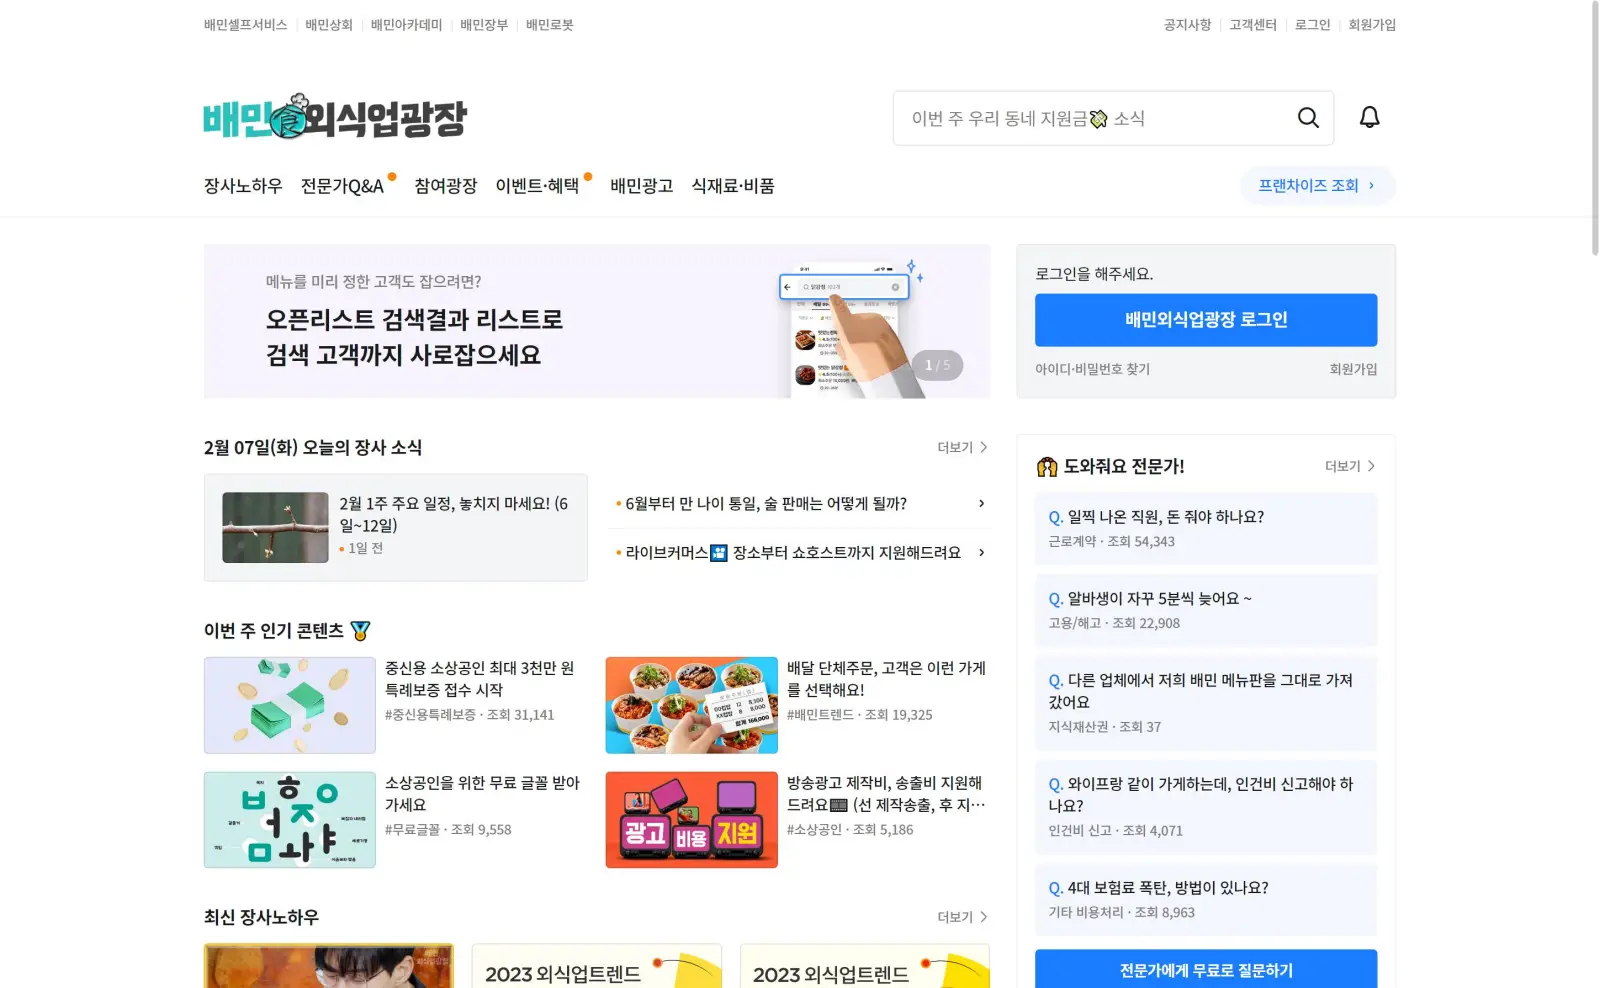Viewport: 1600px width, 988px height.
Task: Open 2월 1주 주요 일정 branch thumbnail
Action: [275, 527]
